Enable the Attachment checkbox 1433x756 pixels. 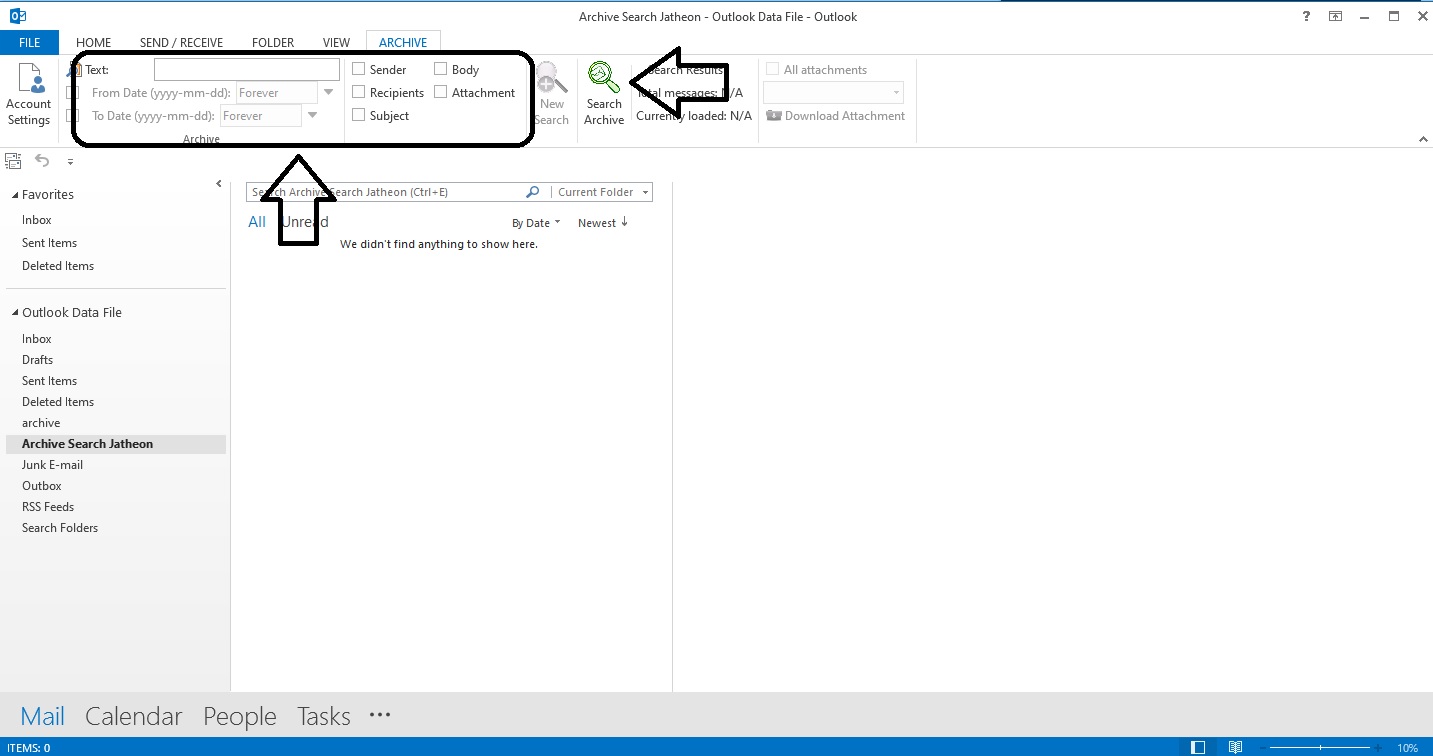point(440,93)
